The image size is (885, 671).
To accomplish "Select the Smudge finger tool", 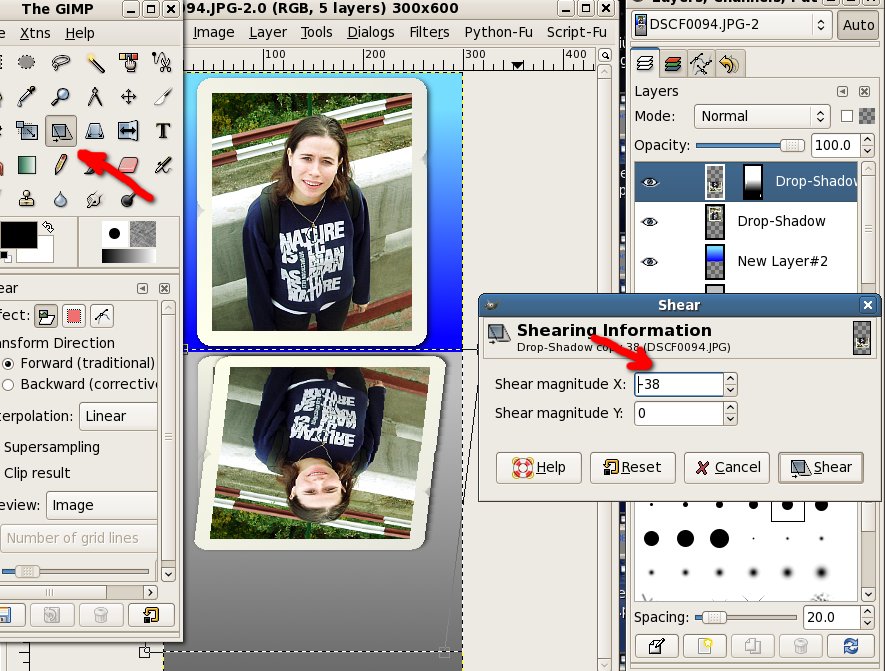I will tap(95, 199).
